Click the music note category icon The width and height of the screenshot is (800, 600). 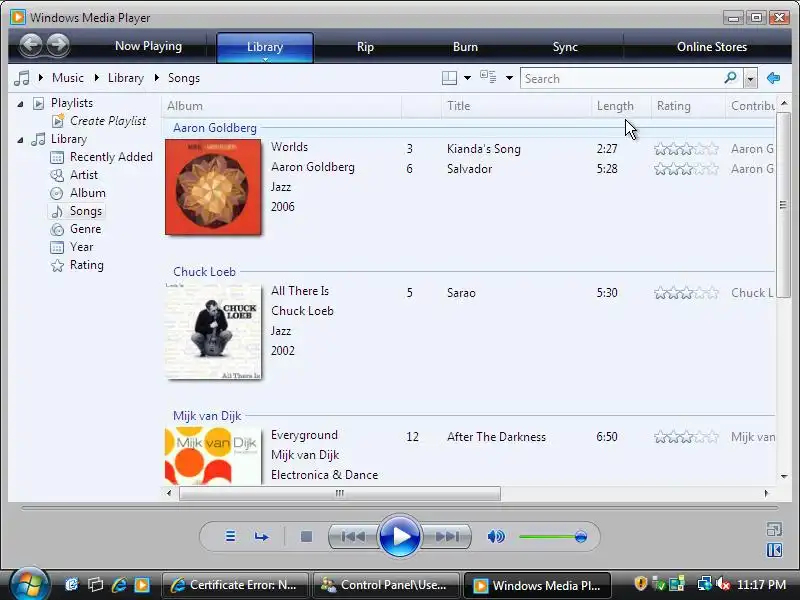pyautogui.click(x=22, y=78)
